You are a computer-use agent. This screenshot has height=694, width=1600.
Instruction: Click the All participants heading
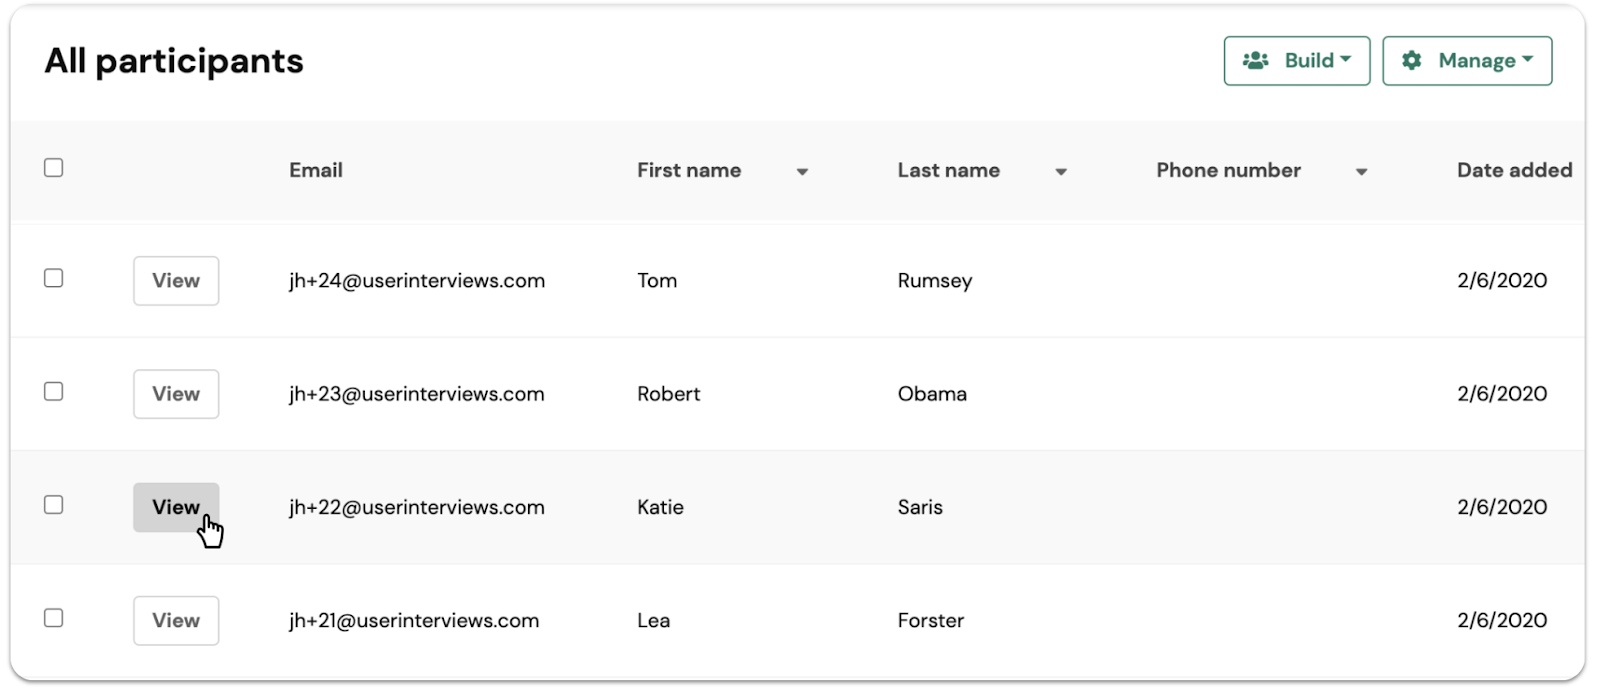[174, 62]
